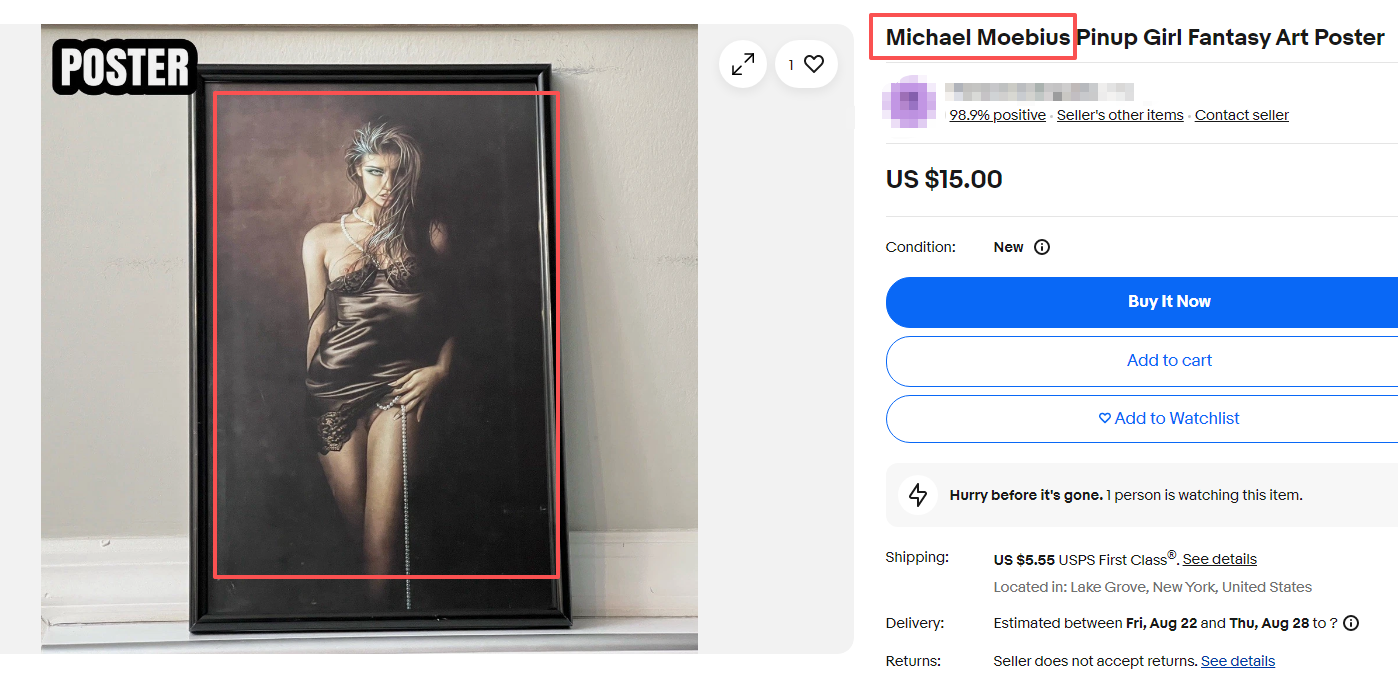
Task: Add the poster to cart
Action: [x=1168, y=360]
